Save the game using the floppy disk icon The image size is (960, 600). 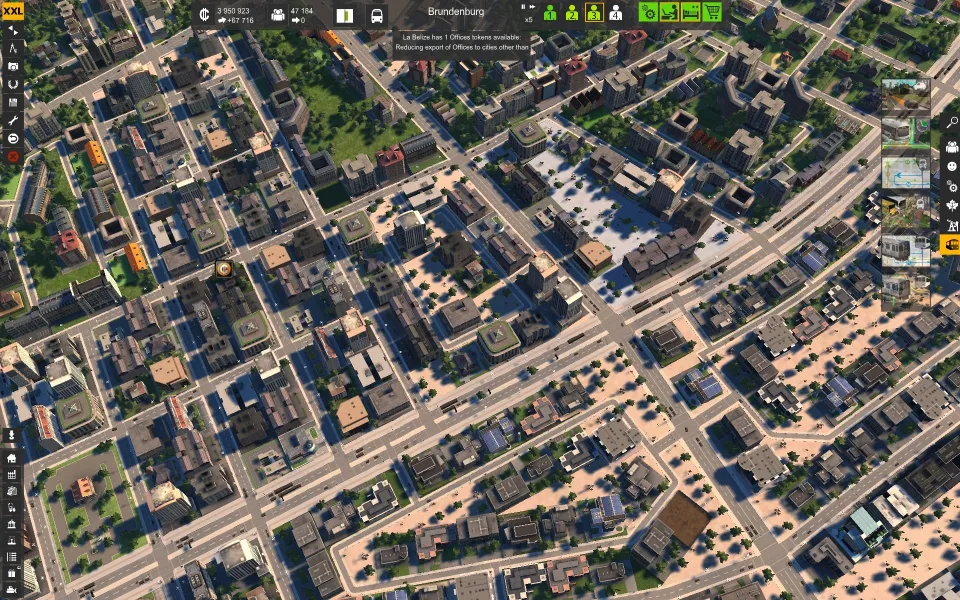click(x=13, y=101)
